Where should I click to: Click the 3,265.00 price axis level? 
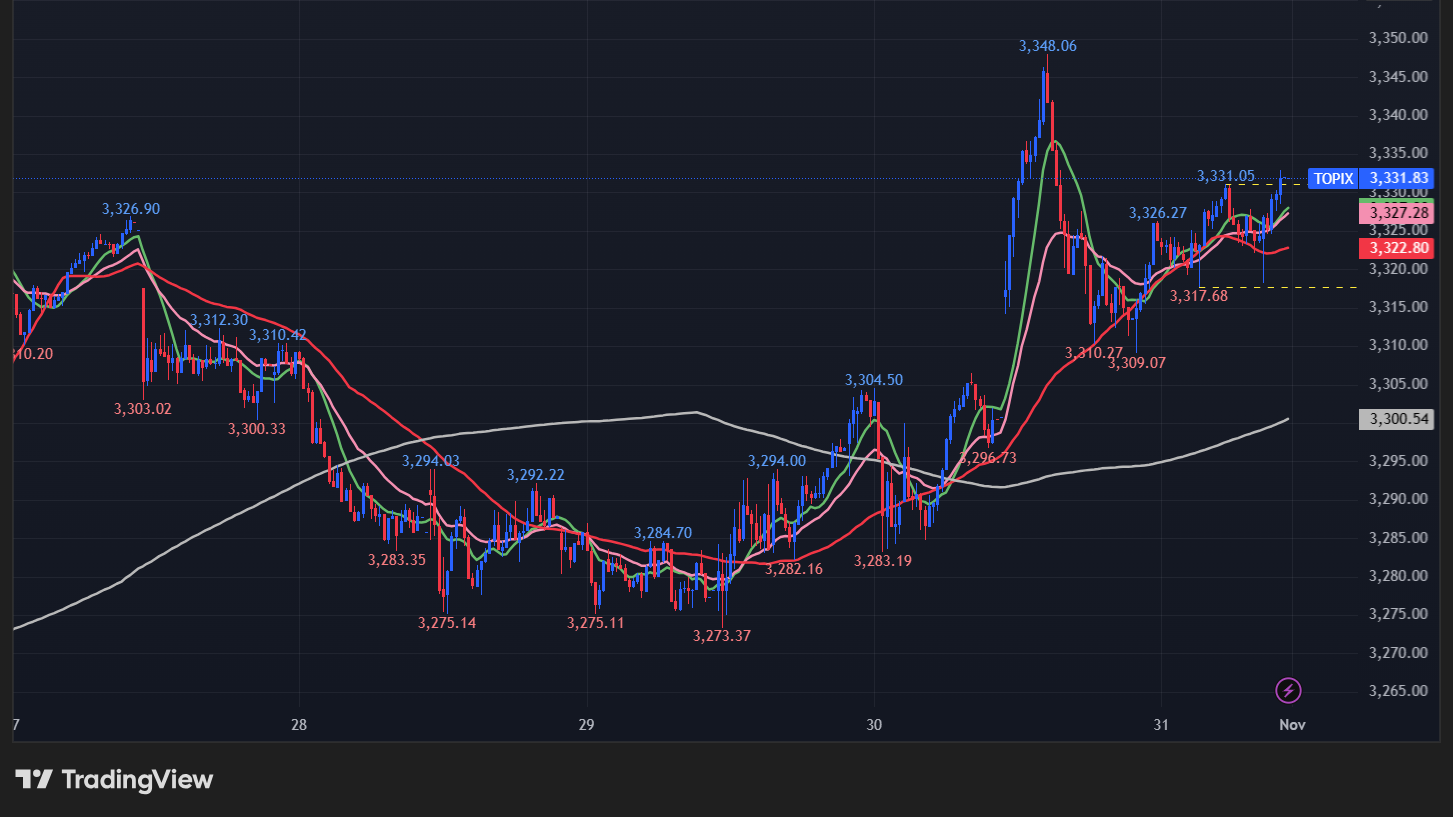1396,691
